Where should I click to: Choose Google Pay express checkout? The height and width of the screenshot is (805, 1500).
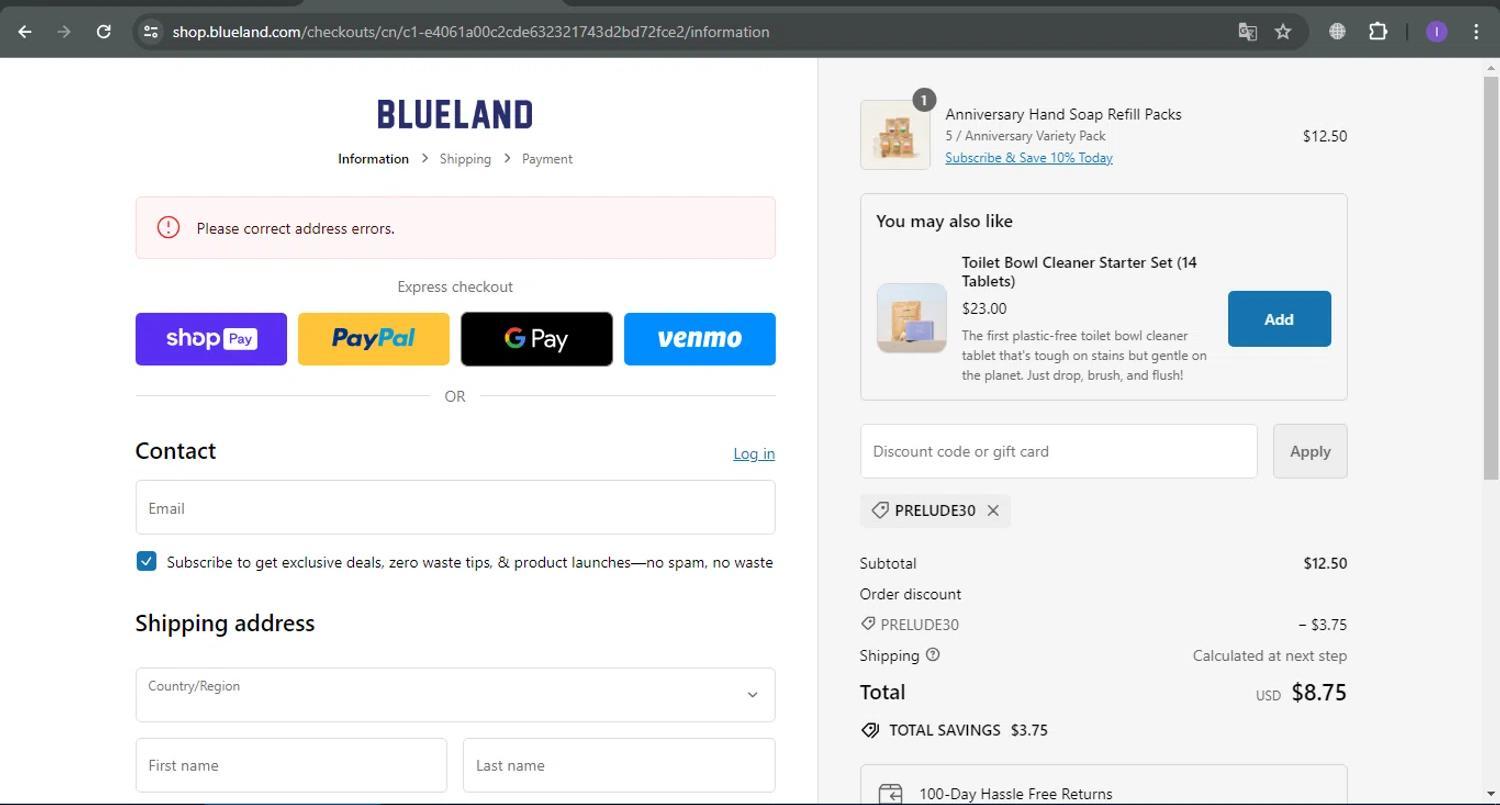537,339
